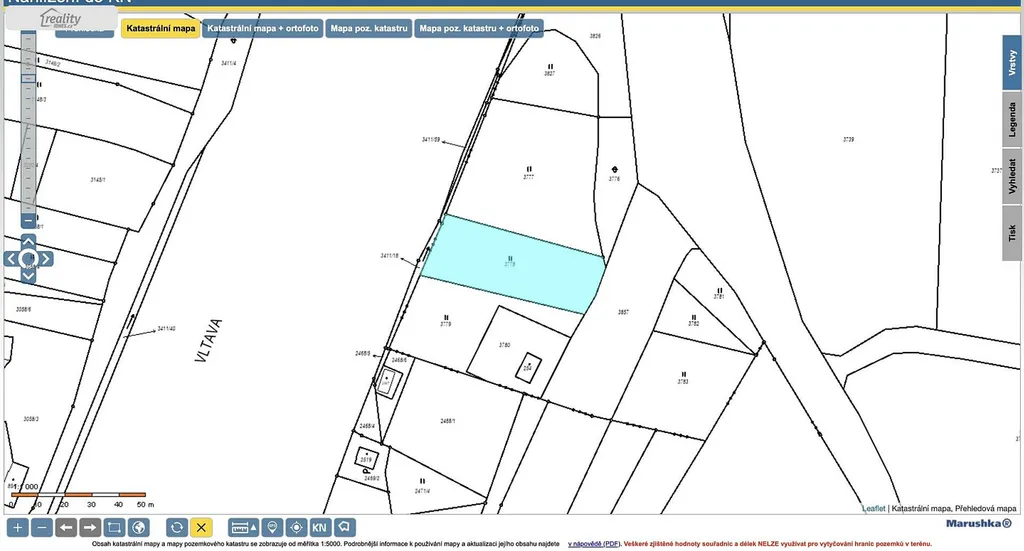1024x551 pixels.
Task: Click the zoom in plus button
Action: pos(18,527)
